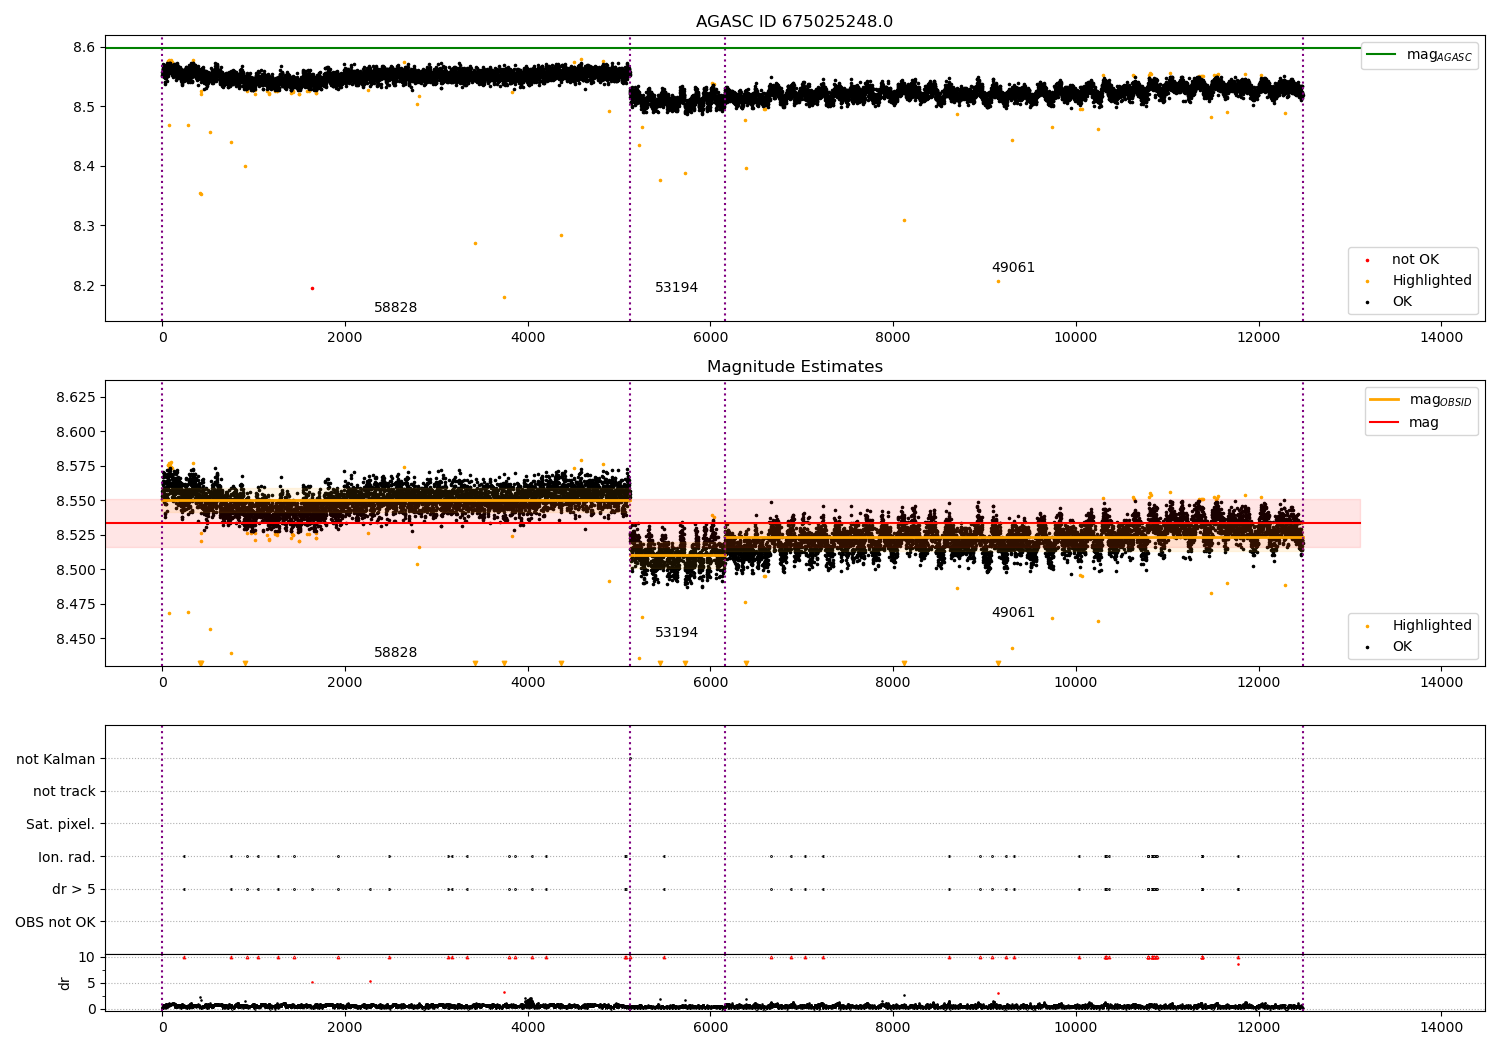Click the 8.550 y-axis tick label

(x=76, y=502)
